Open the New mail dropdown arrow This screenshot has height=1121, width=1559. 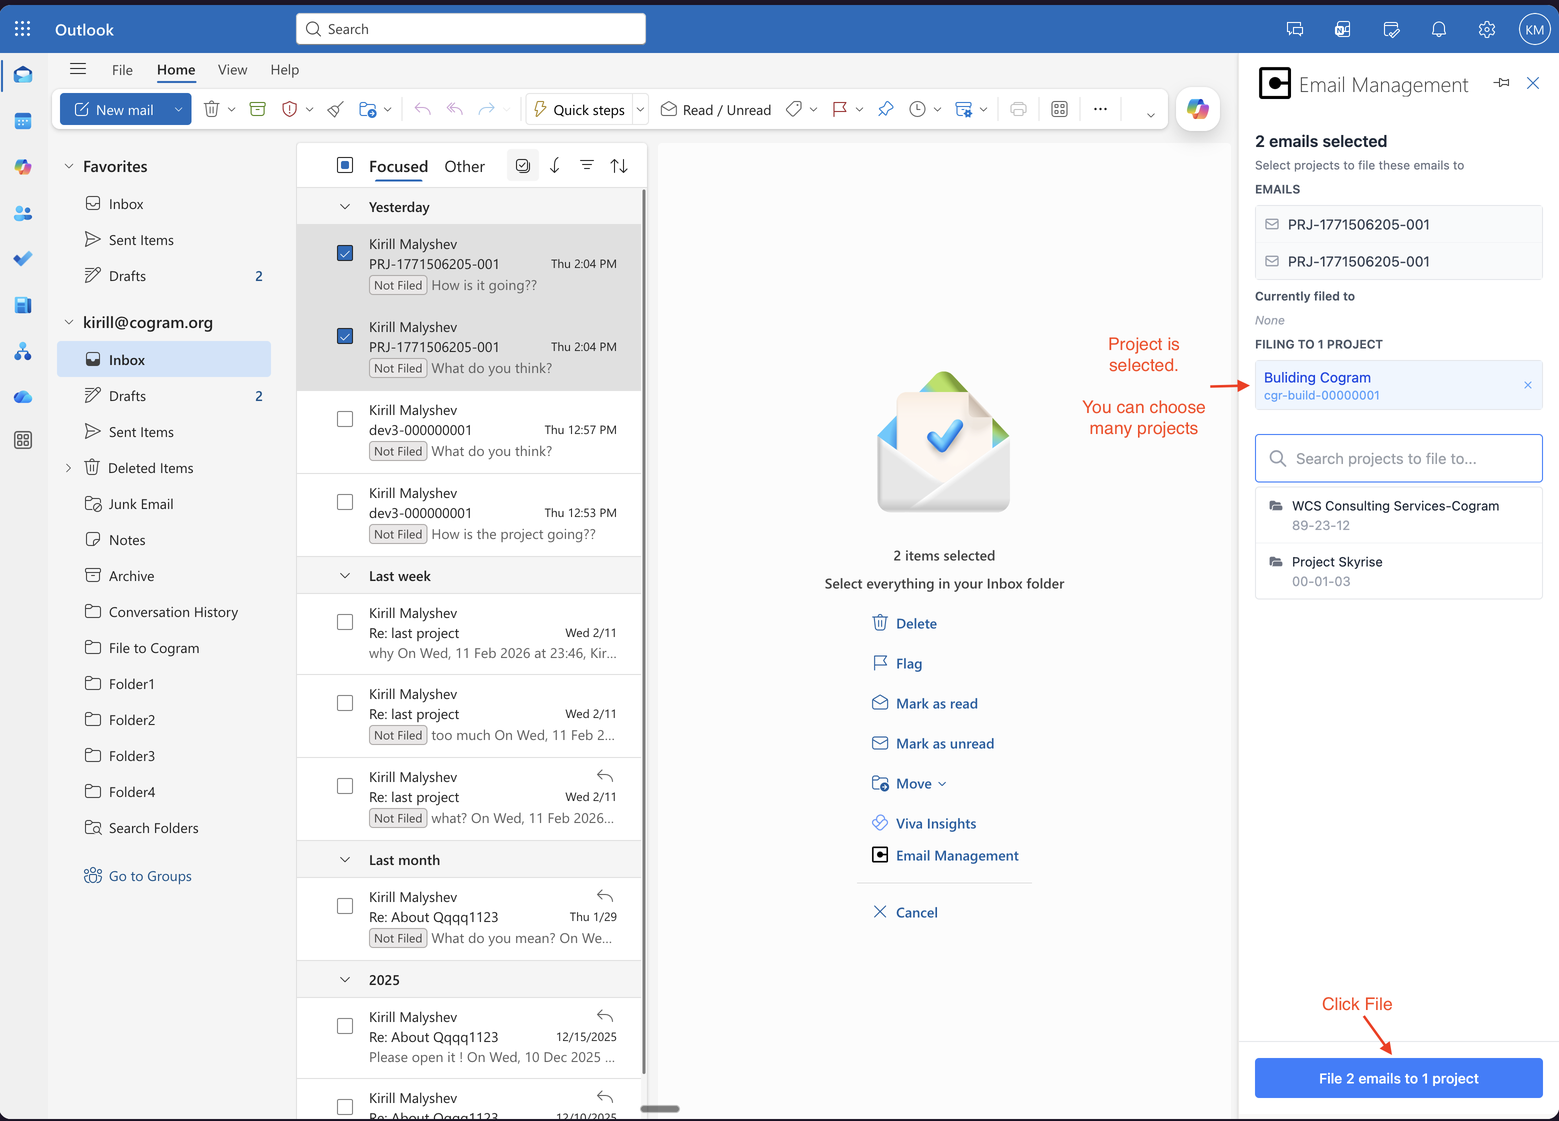pyautogui.click(x=178, y=109)
